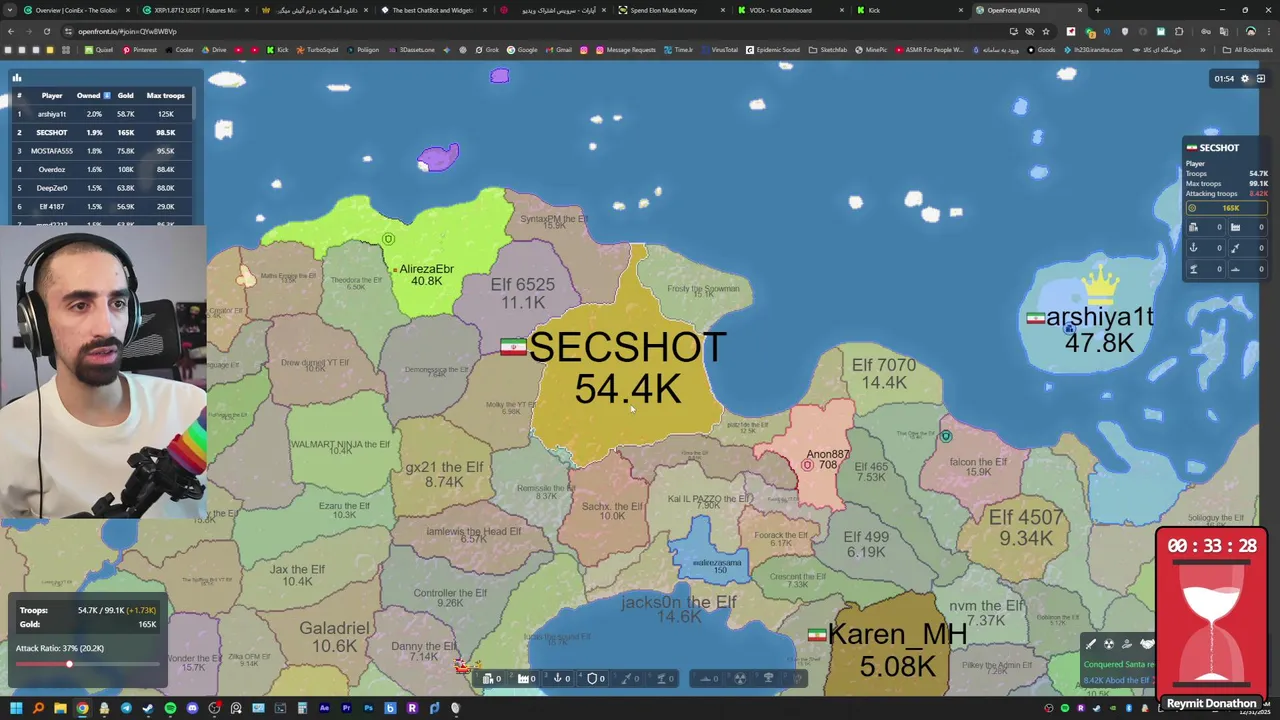Open the VirusTotal bookmark

point(719,50)
